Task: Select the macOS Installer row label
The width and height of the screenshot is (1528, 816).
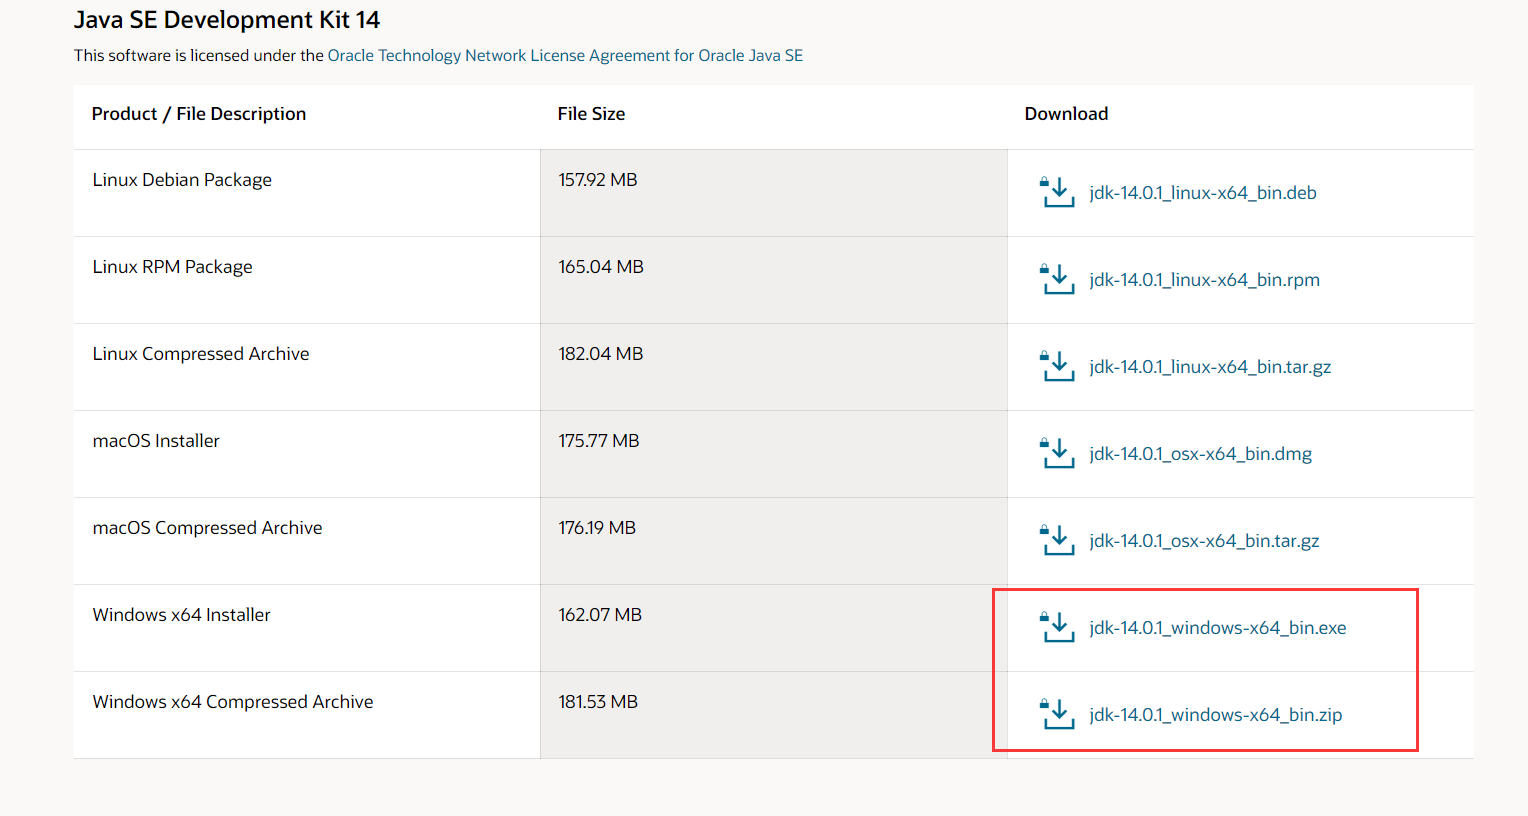Action: click(156, 441)
